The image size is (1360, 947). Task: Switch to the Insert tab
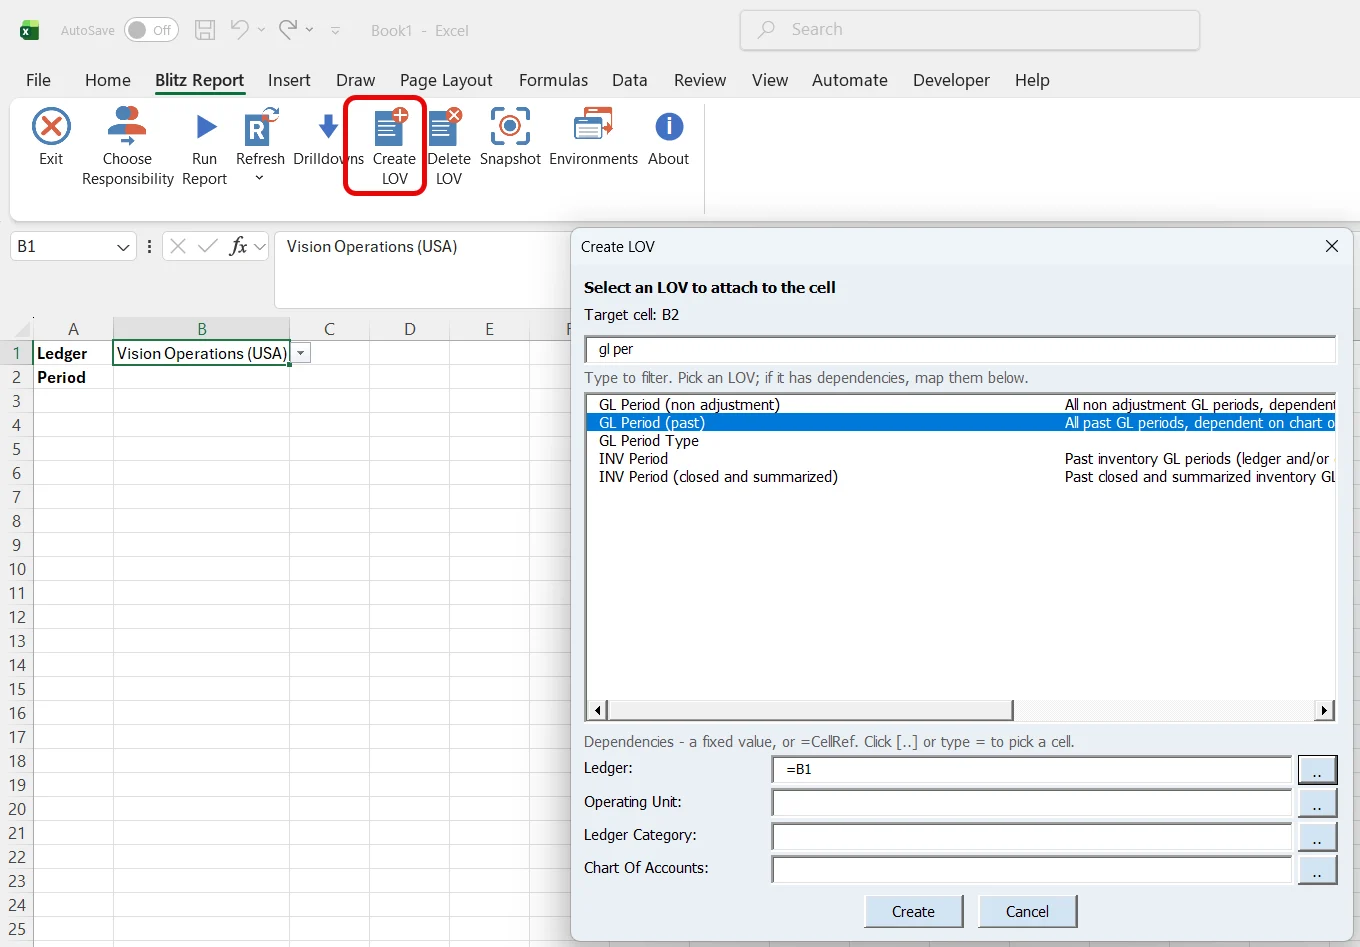pos(289,80)
